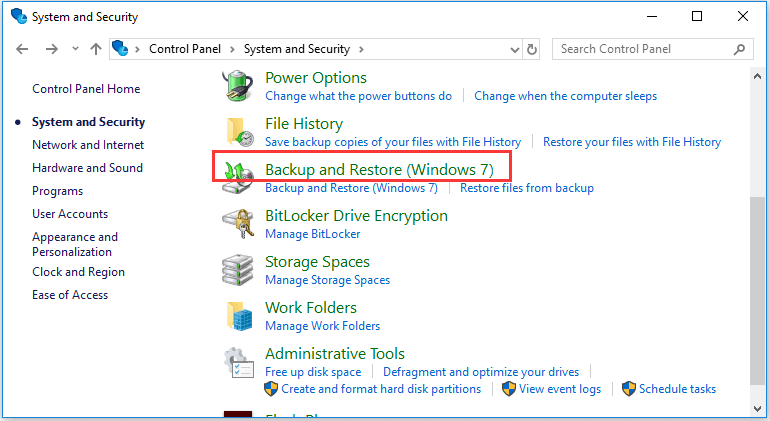Open Create and format hard disk partitions
The width and height of the screenshot is (770, 421).
point(381,389)
